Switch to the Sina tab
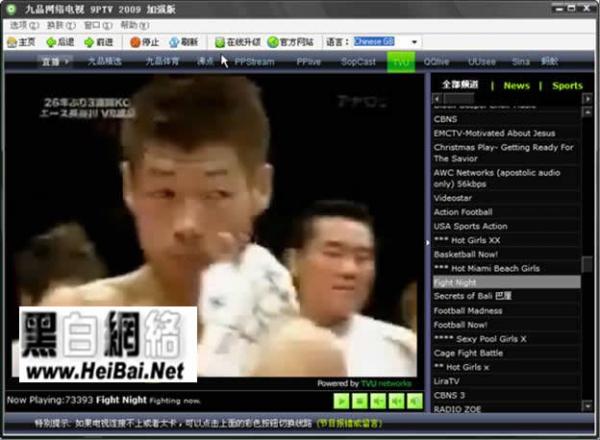This screenshot has width=600, height=440. click(x=521, y=62)
